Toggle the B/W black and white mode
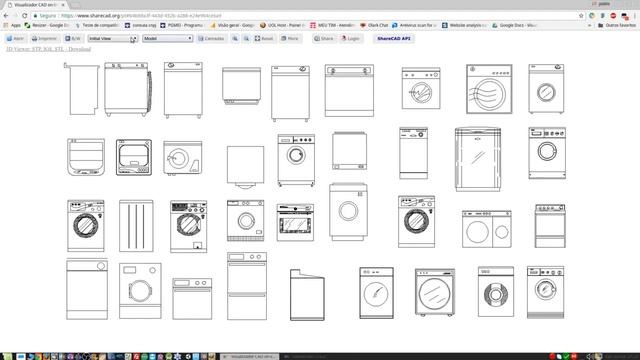Image resolution: width=640 pixels, height=360 pixels. coord(73,38)
